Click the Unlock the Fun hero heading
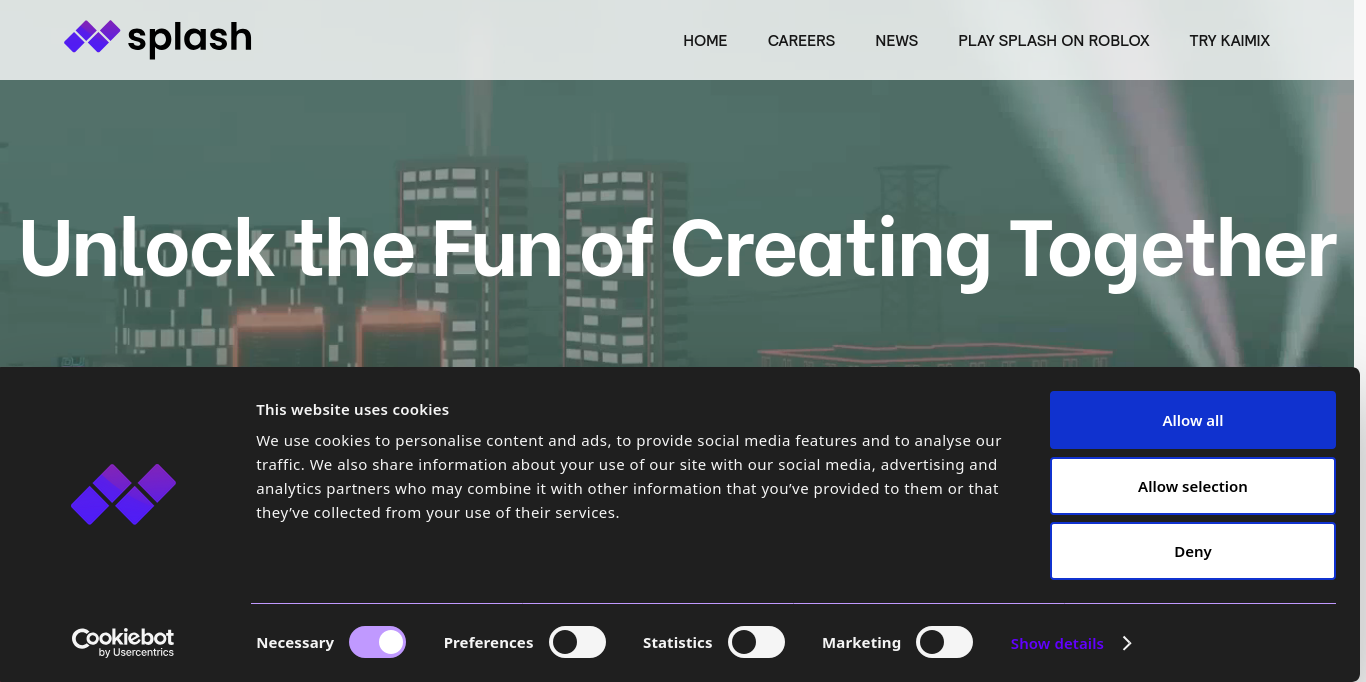 point(677,248)
